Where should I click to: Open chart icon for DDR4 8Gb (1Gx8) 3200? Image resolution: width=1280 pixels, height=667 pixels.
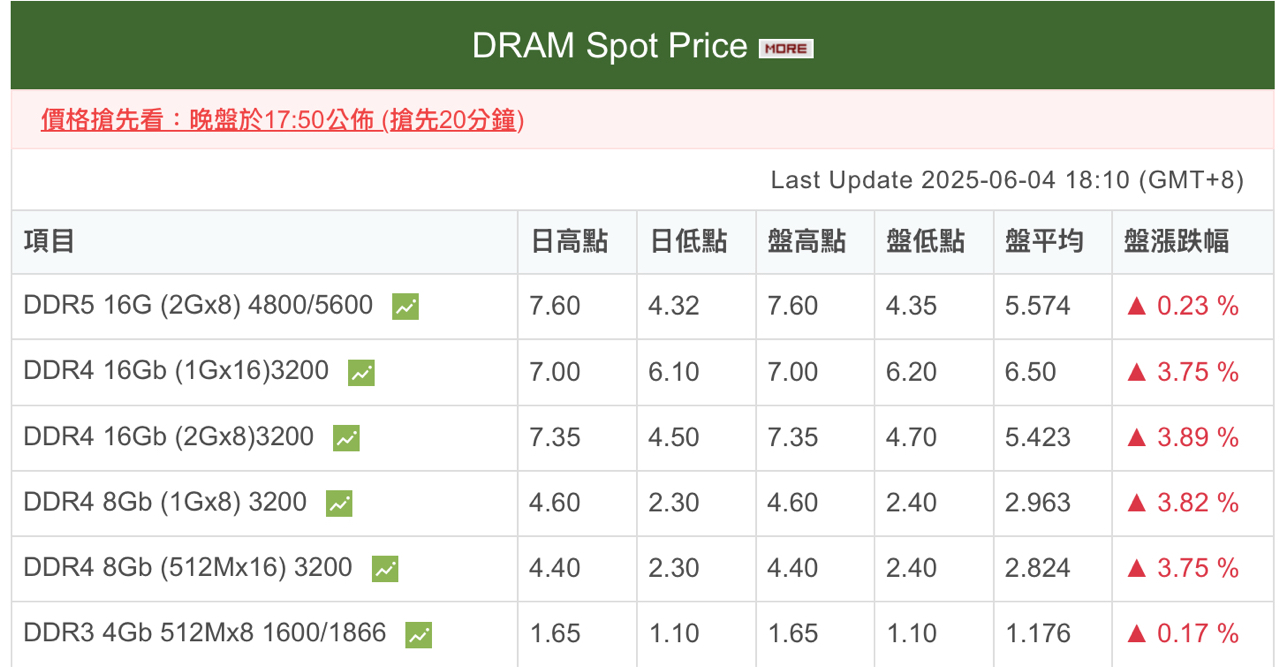coord(339,503)
